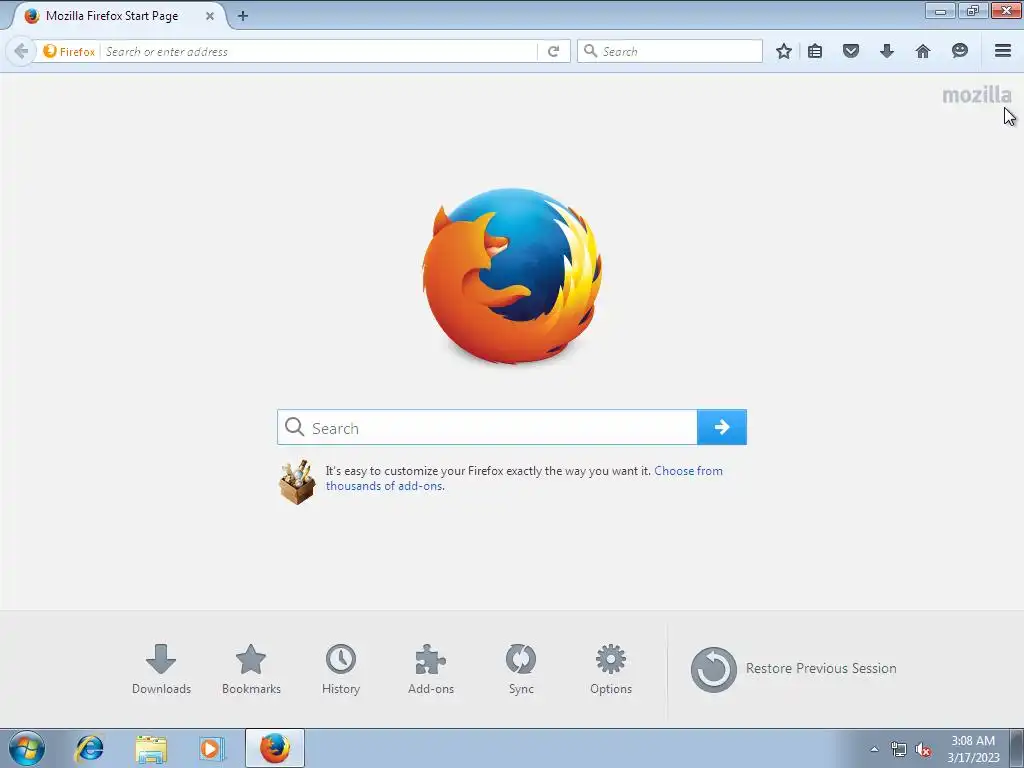
Task: Open the Hello chat smiley icon
Action: pos(959,51)
